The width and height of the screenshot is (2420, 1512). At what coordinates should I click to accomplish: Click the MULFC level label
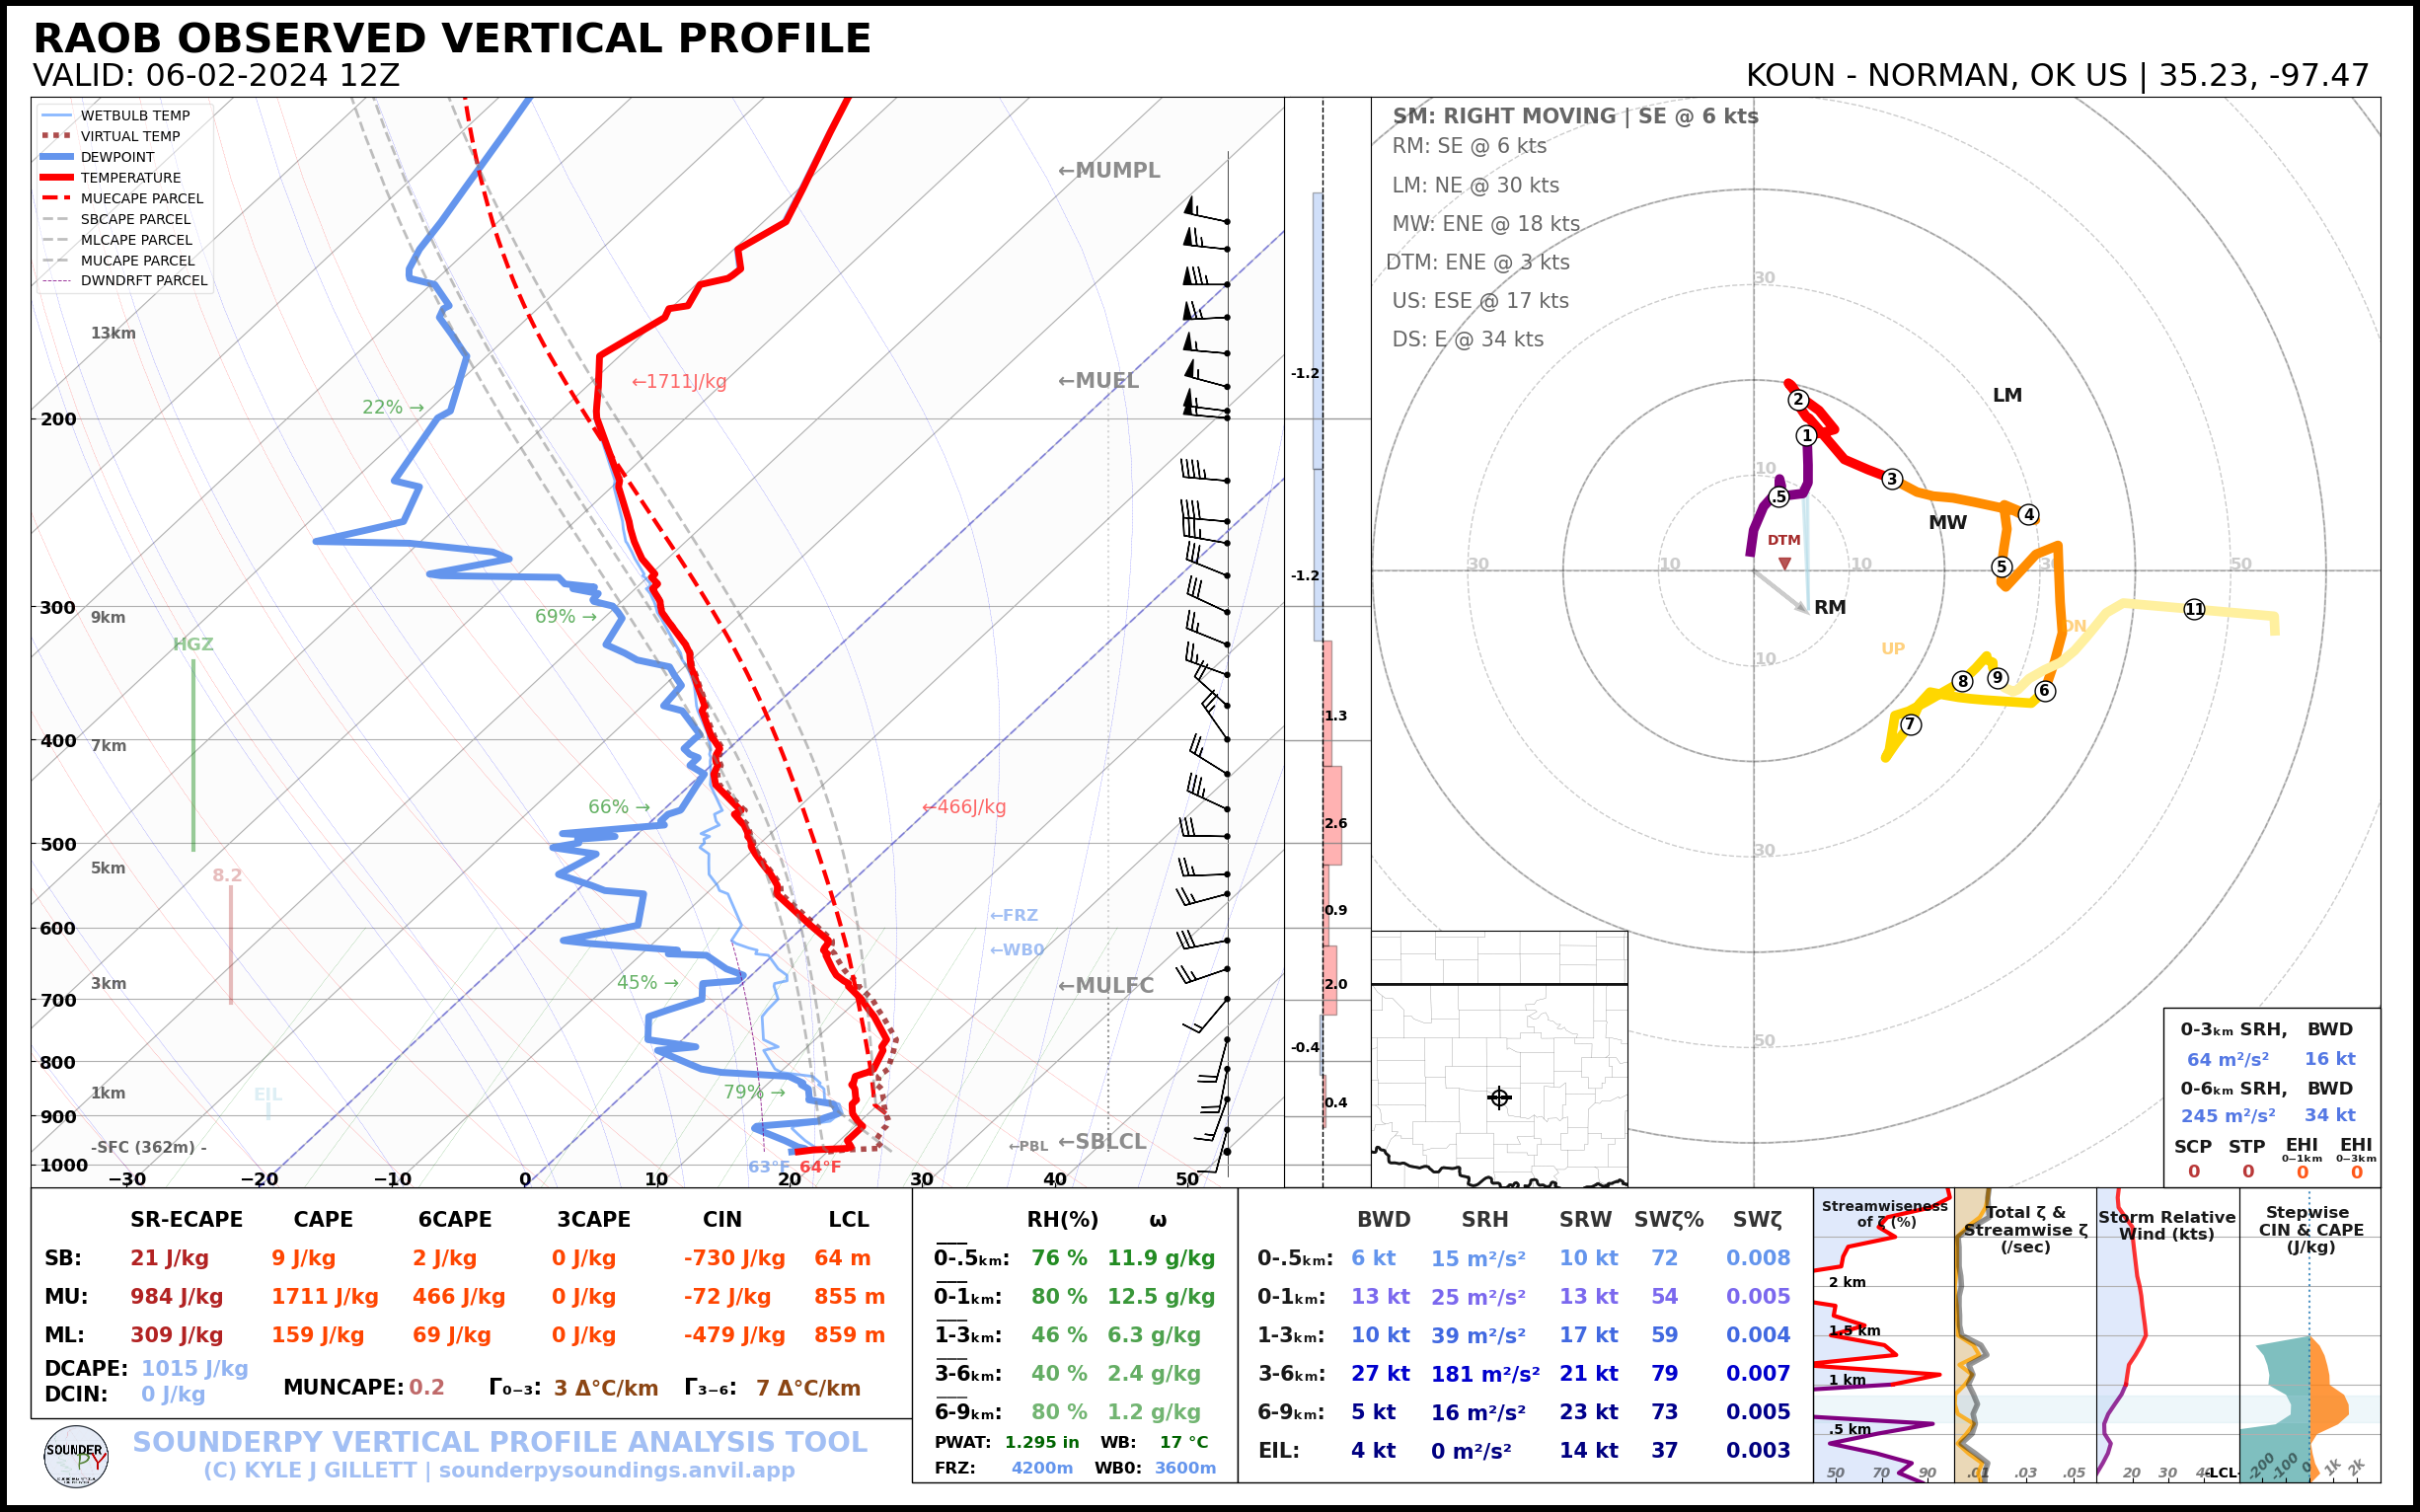pos(1106,985)
